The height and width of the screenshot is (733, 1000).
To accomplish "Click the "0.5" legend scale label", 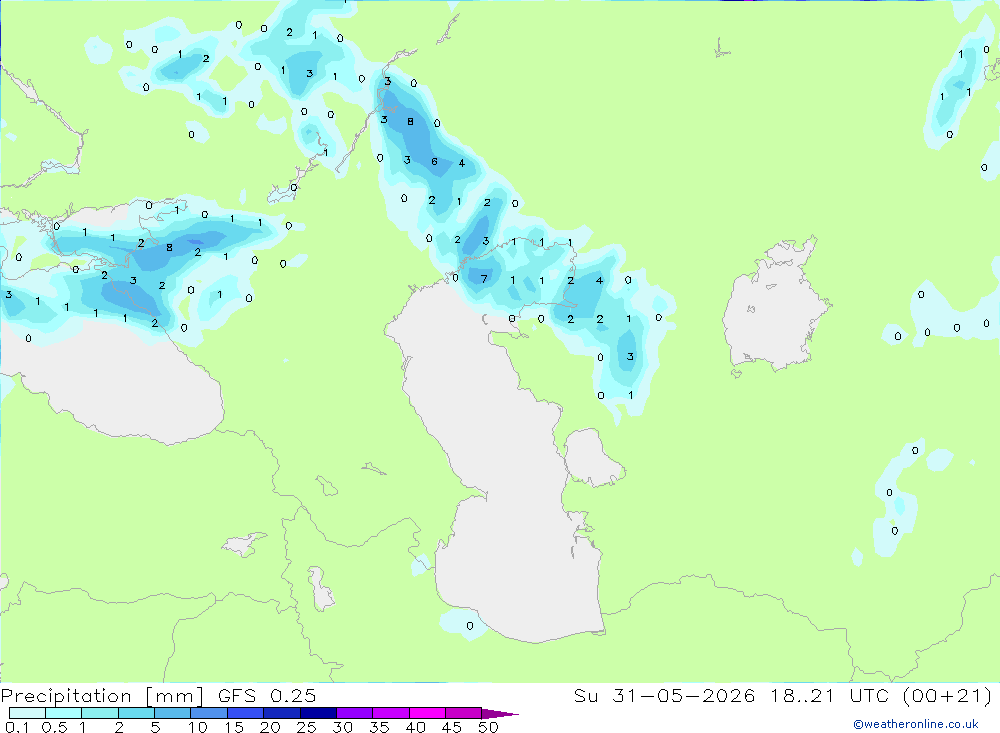I will click(54, 727).
